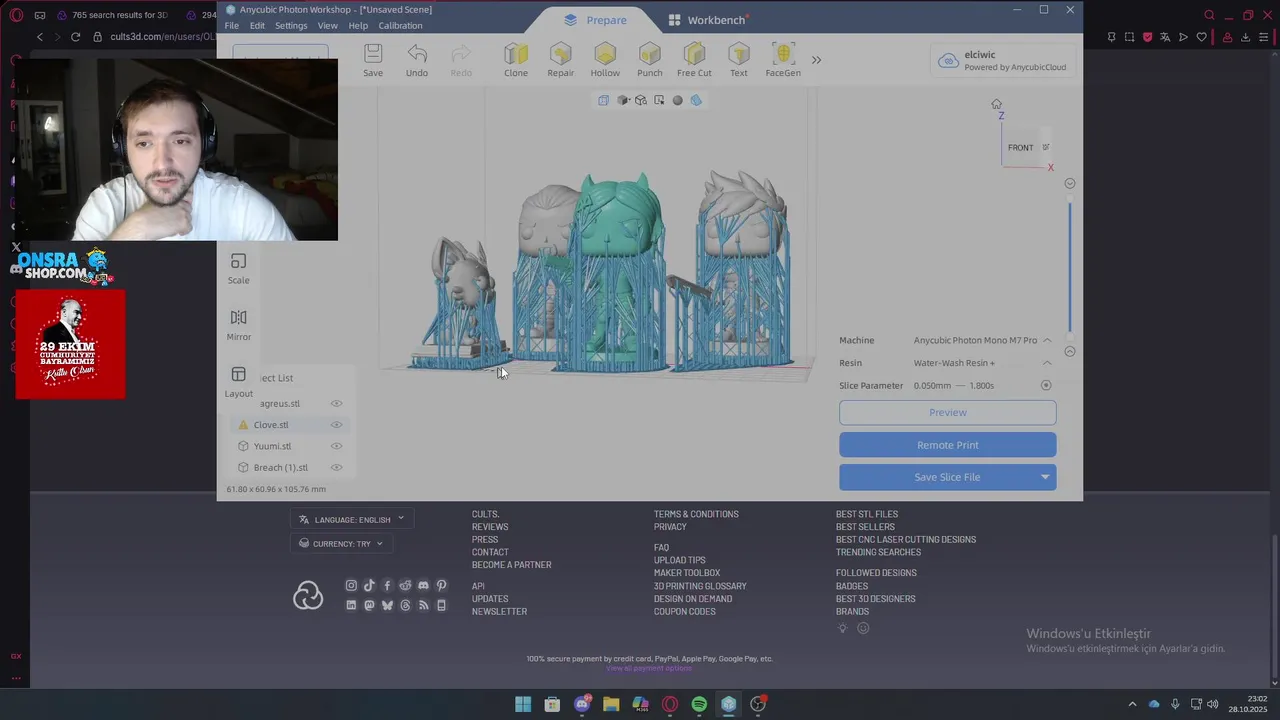Switch to the Workbench tab
This screenshot has height=720, width=1280.
pyautogui.click(x=707, y=20)
